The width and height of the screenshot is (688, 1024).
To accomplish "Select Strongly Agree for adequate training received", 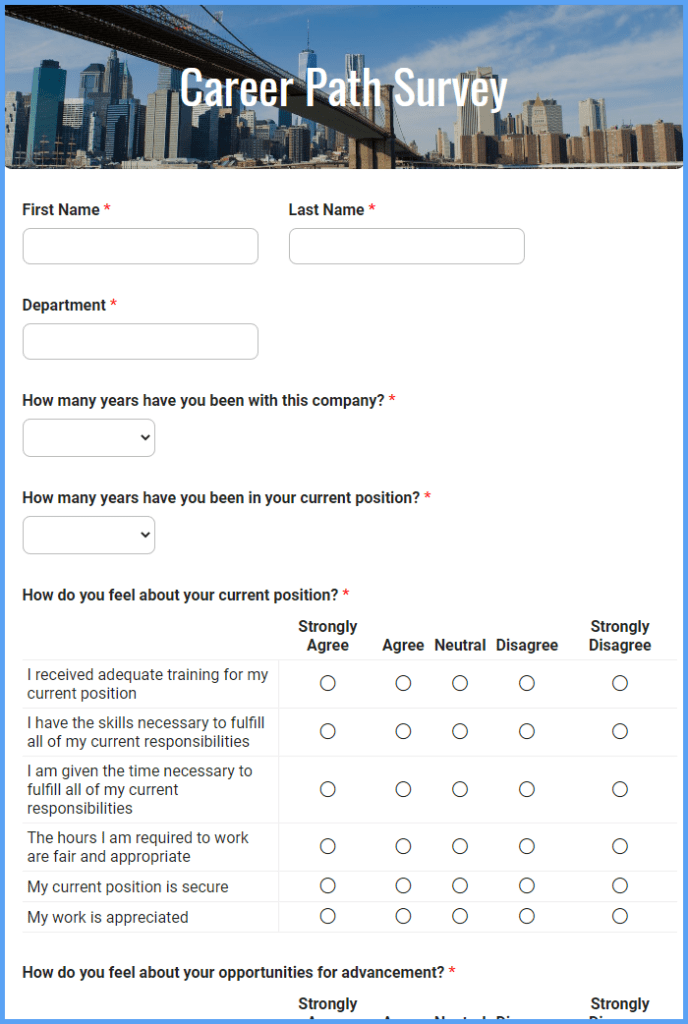I will click(327, 683).
